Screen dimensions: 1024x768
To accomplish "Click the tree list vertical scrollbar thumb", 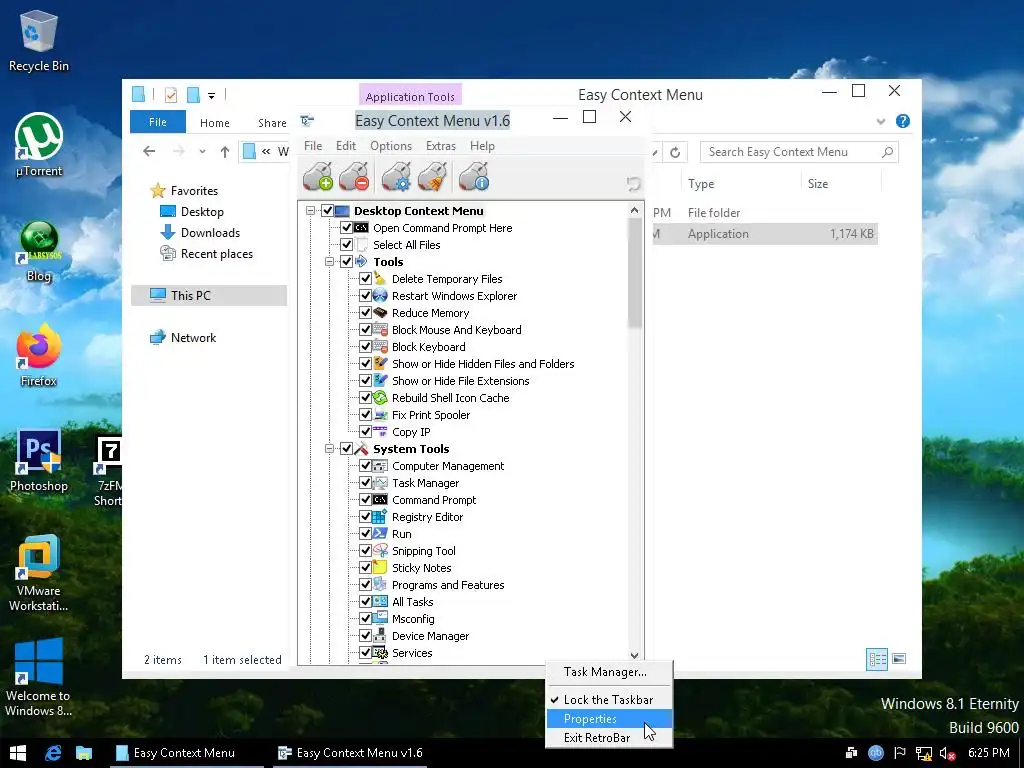I will 635,273.
